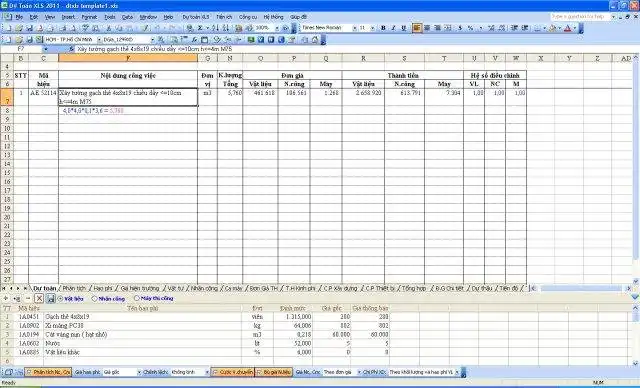The width and height of the screenshot is (640, 388).
Task: Open the Dự toán XLS menu
Action: tap(196, 17)
